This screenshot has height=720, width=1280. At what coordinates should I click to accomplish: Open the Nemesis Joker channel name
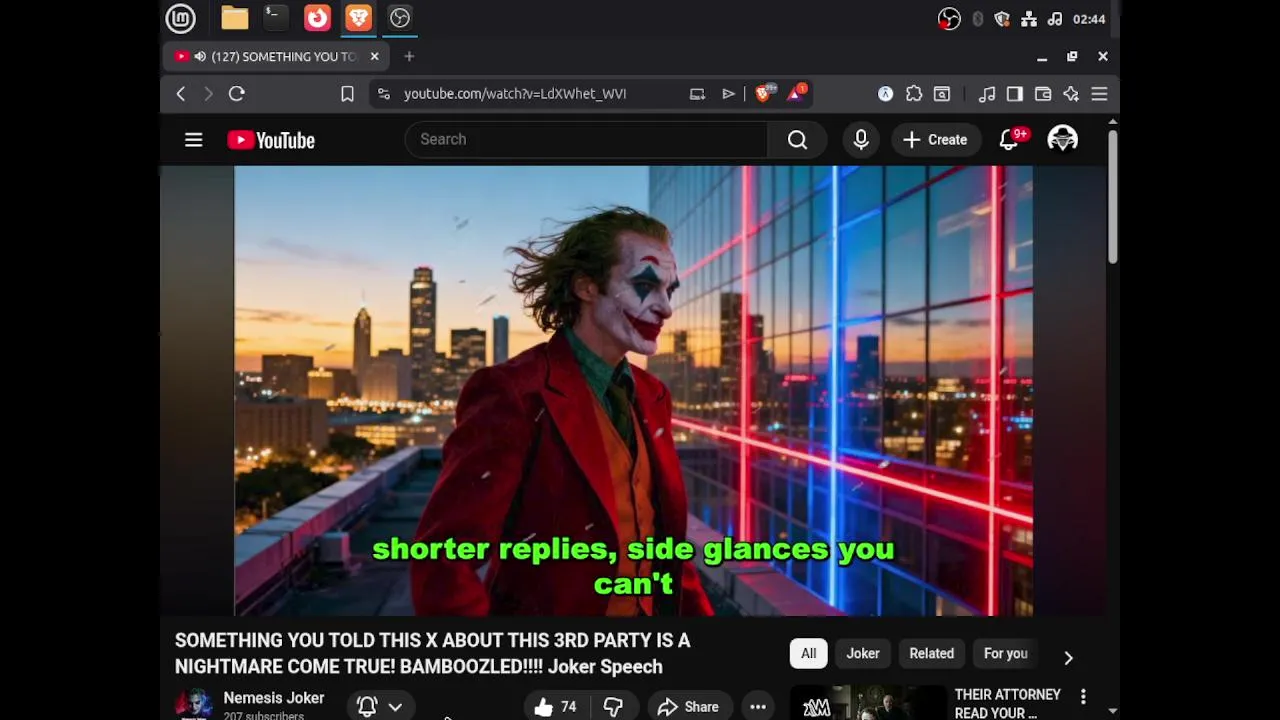(x=274, y=698)
